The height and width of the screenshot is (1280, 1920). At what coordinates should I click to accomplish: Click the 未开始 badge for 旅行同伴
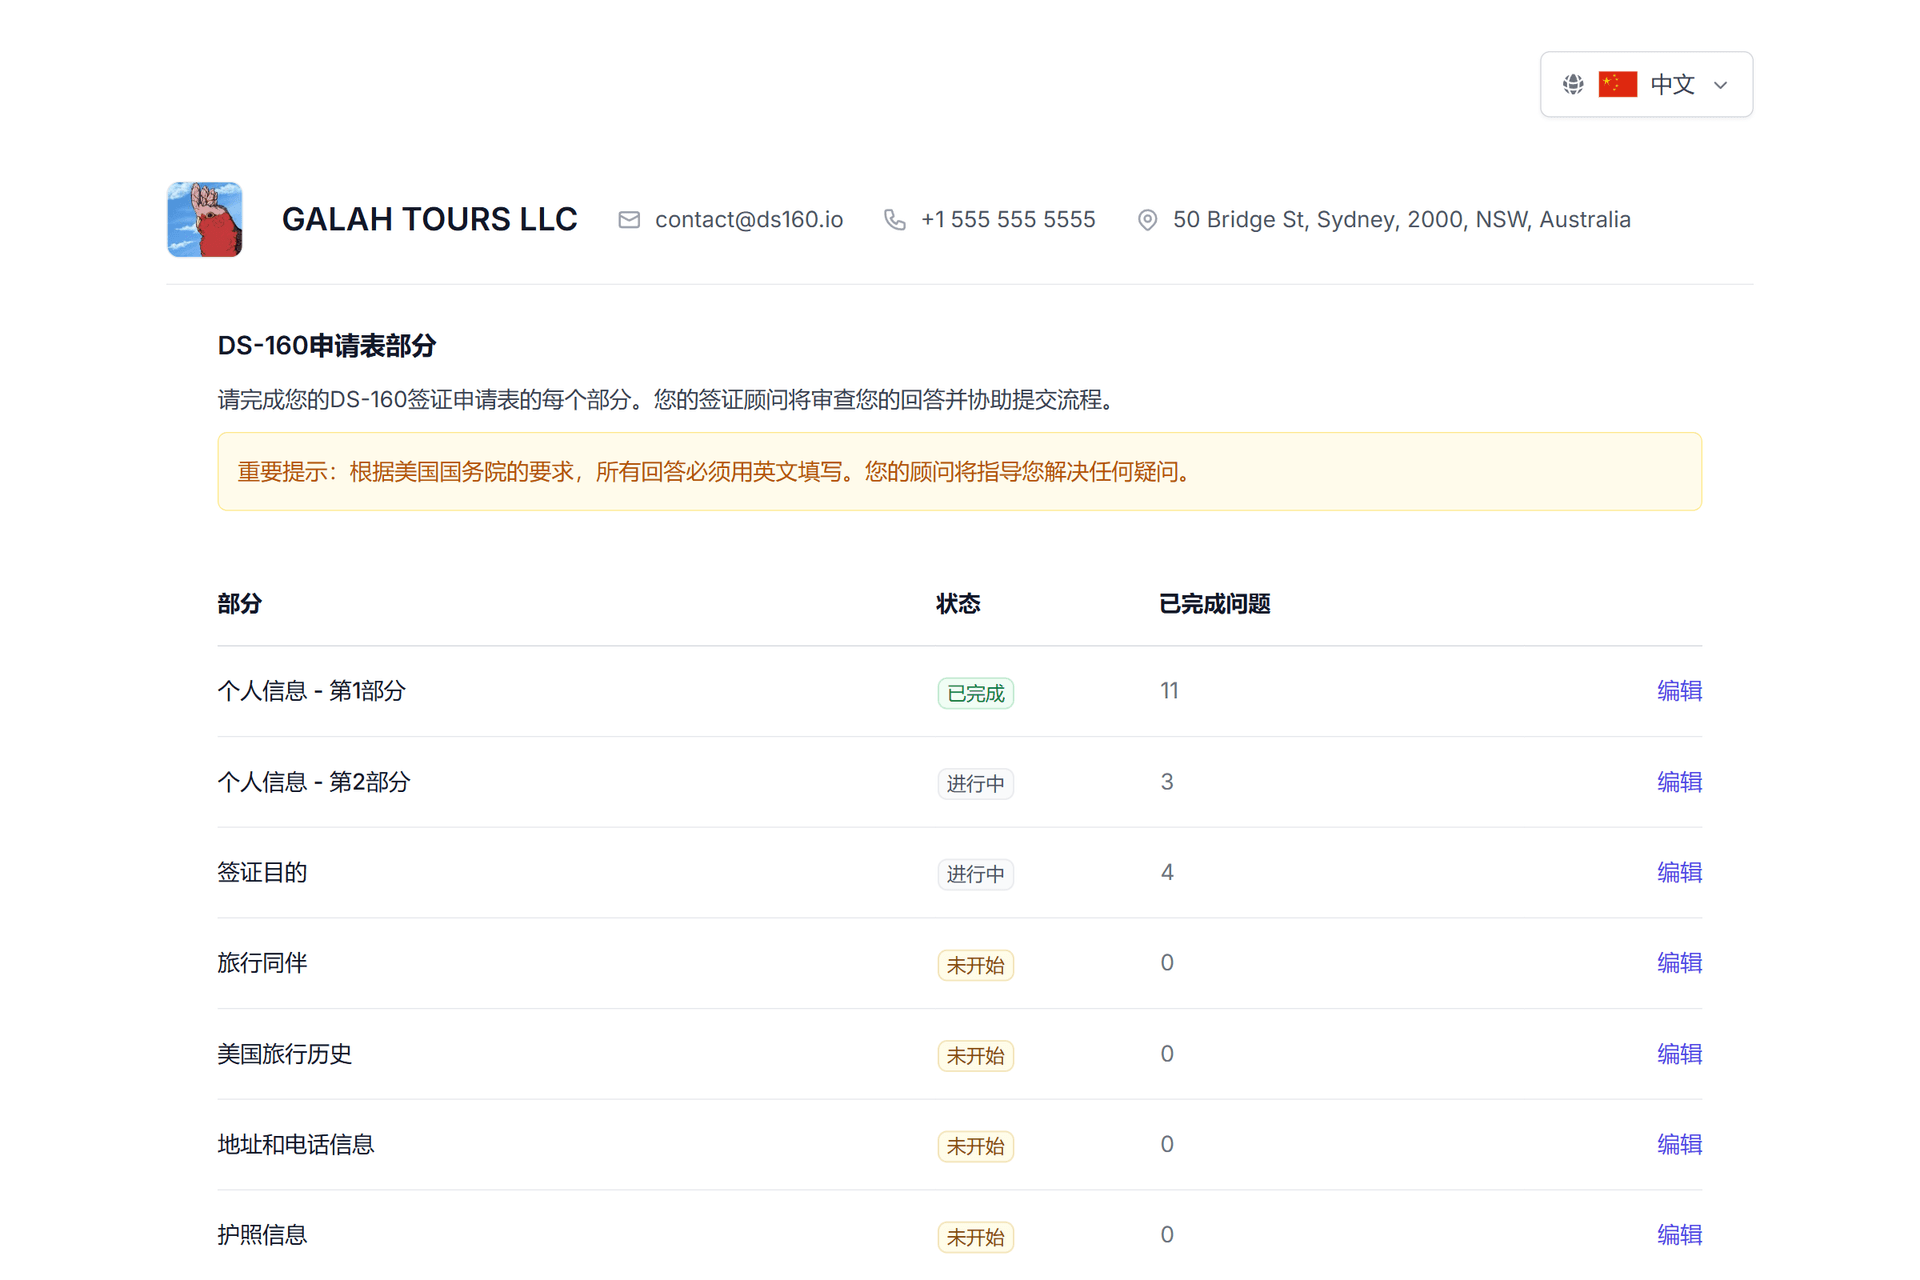975,964
